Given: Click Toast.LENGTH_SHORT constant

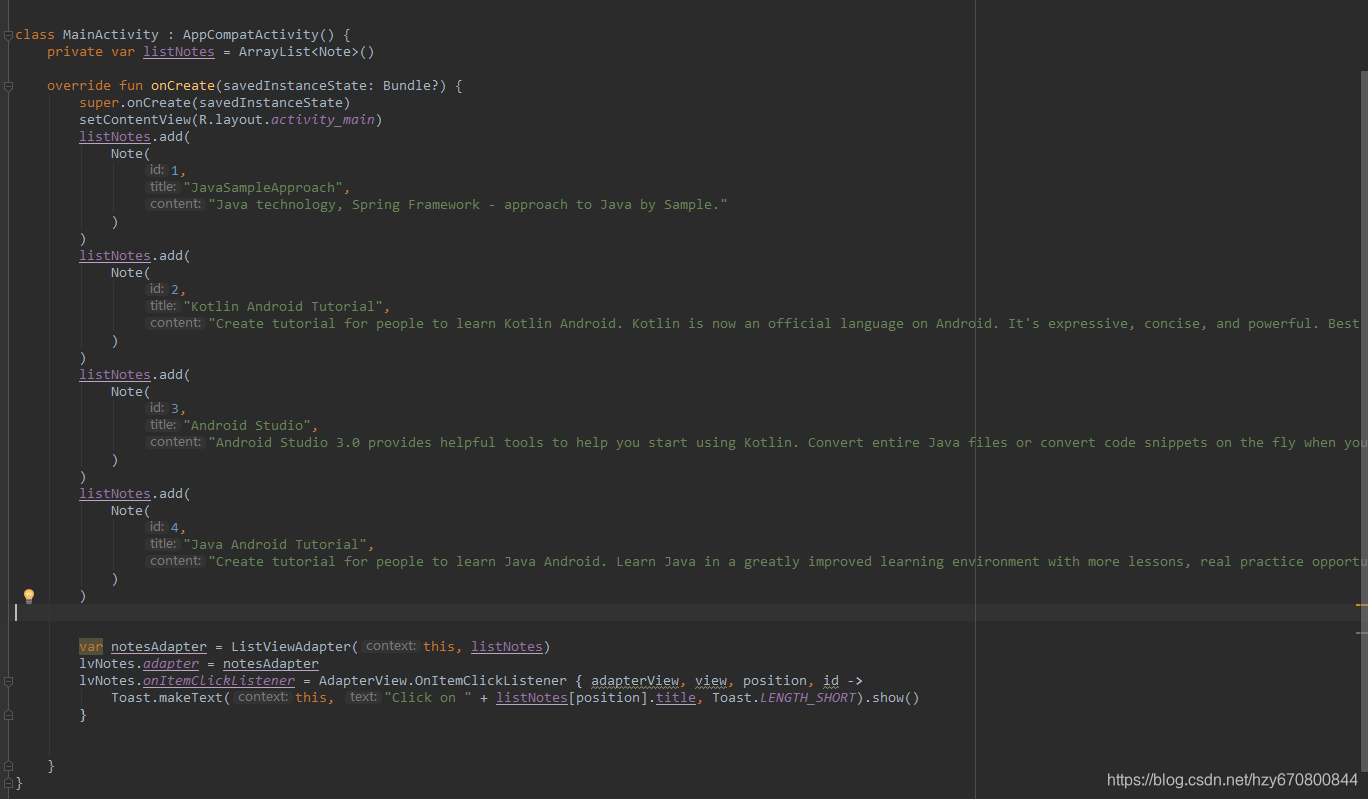Looking at the screenshot, I should 784,698.
